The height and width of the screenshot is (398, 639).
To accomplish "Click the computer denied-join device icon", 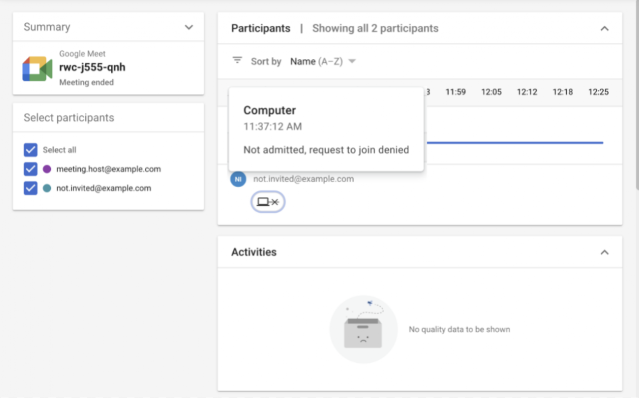I will 268,202.
